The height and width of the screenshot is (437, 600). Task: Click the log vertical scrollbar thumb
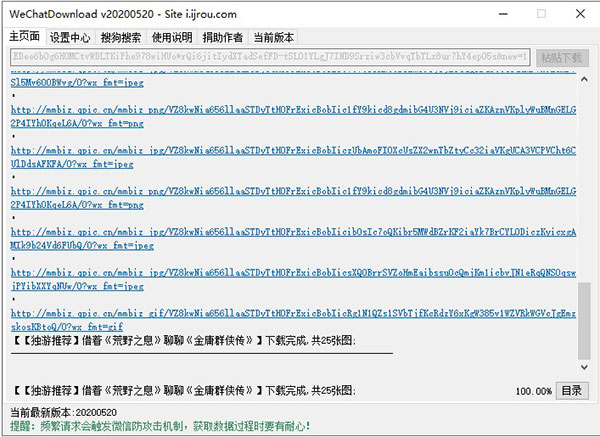click(x=584, y=321)
